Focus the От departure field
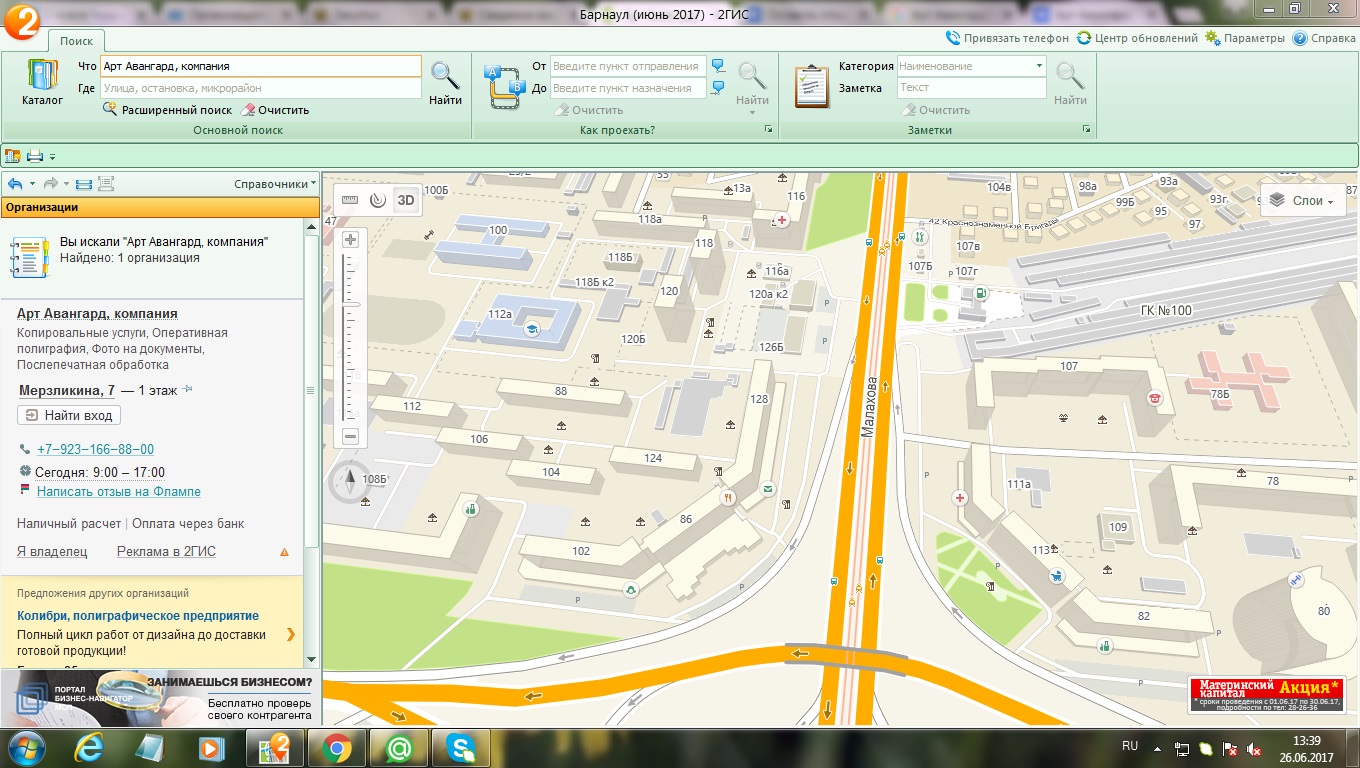 pyautogui.click(x=628, y=66)
